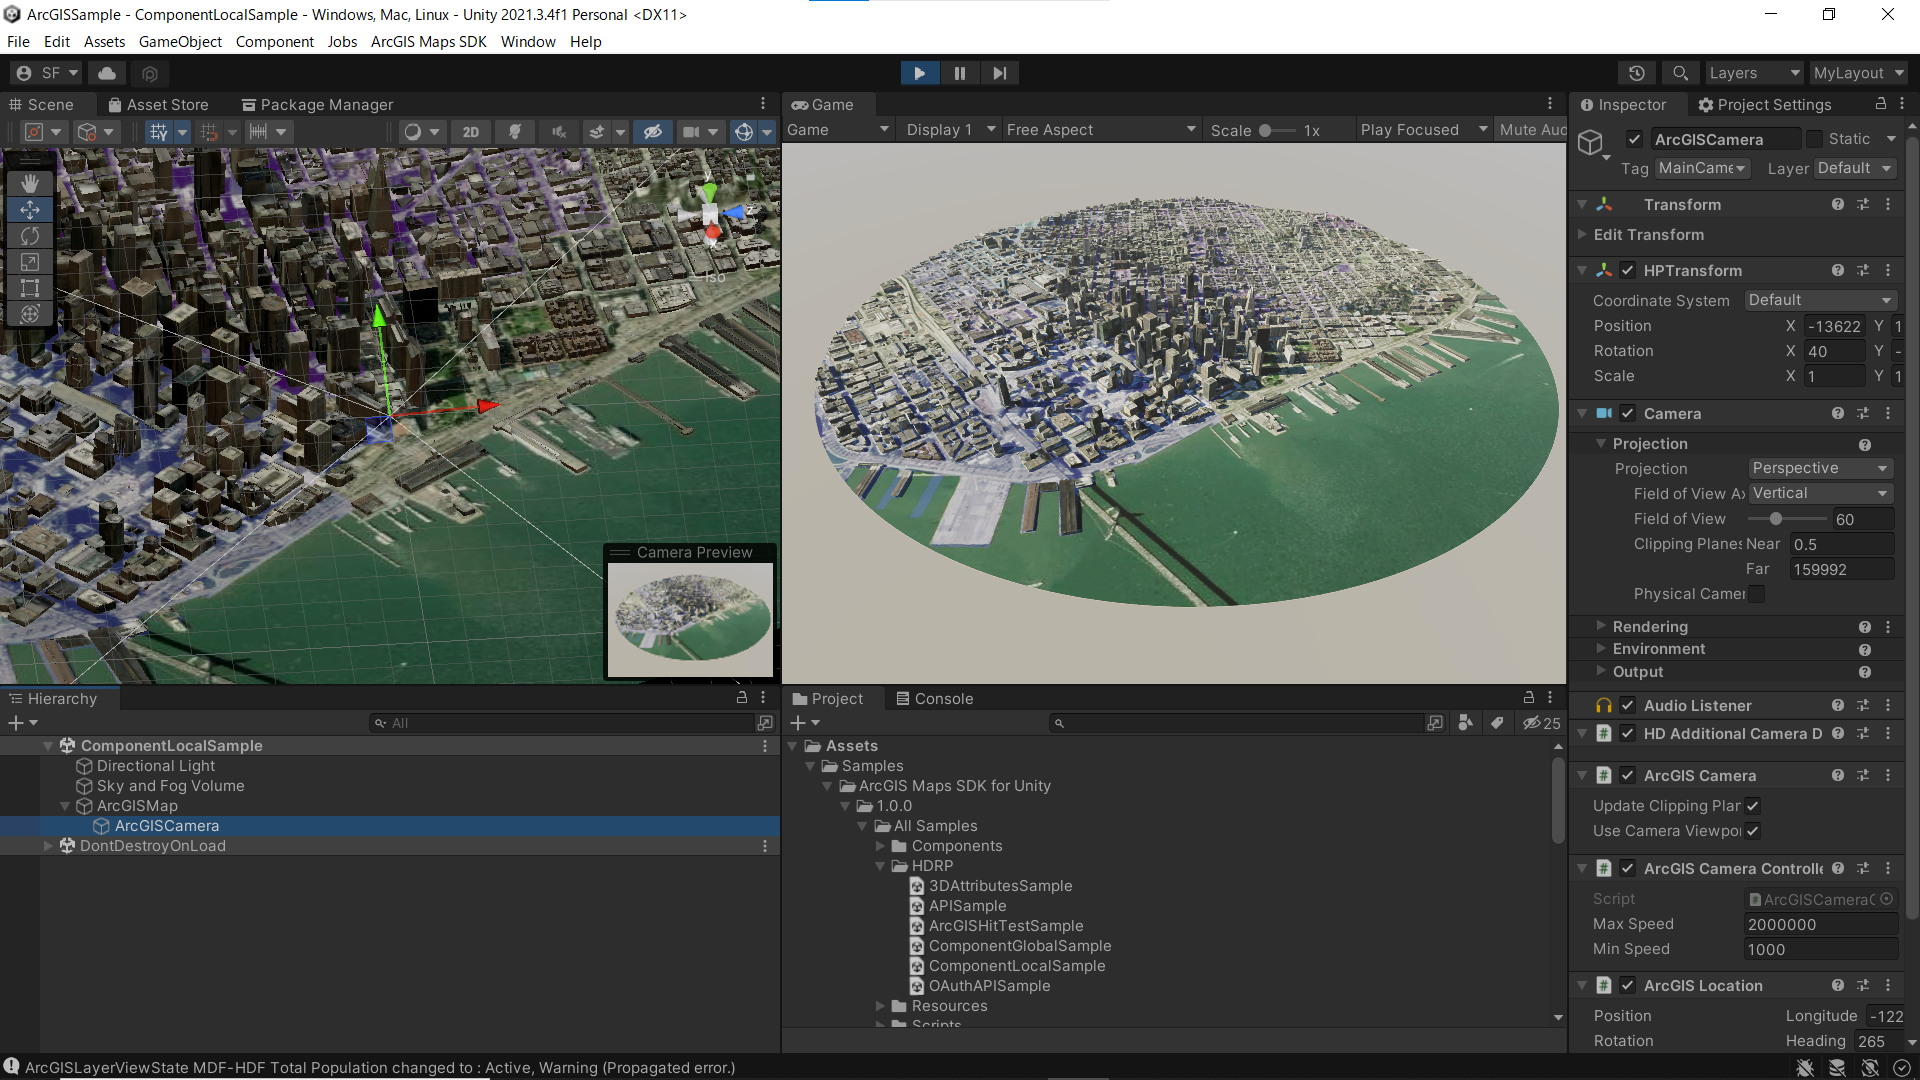Mute scene view audio
The width and height of the screenshot is (1920, 1080).
[x=559, y=131]
